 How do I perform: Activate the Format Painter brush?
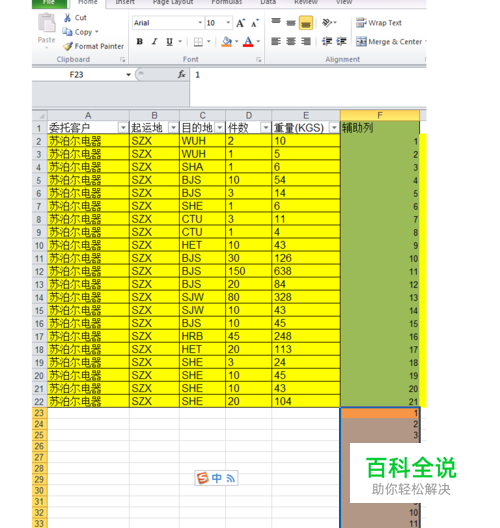pos(68,46)
